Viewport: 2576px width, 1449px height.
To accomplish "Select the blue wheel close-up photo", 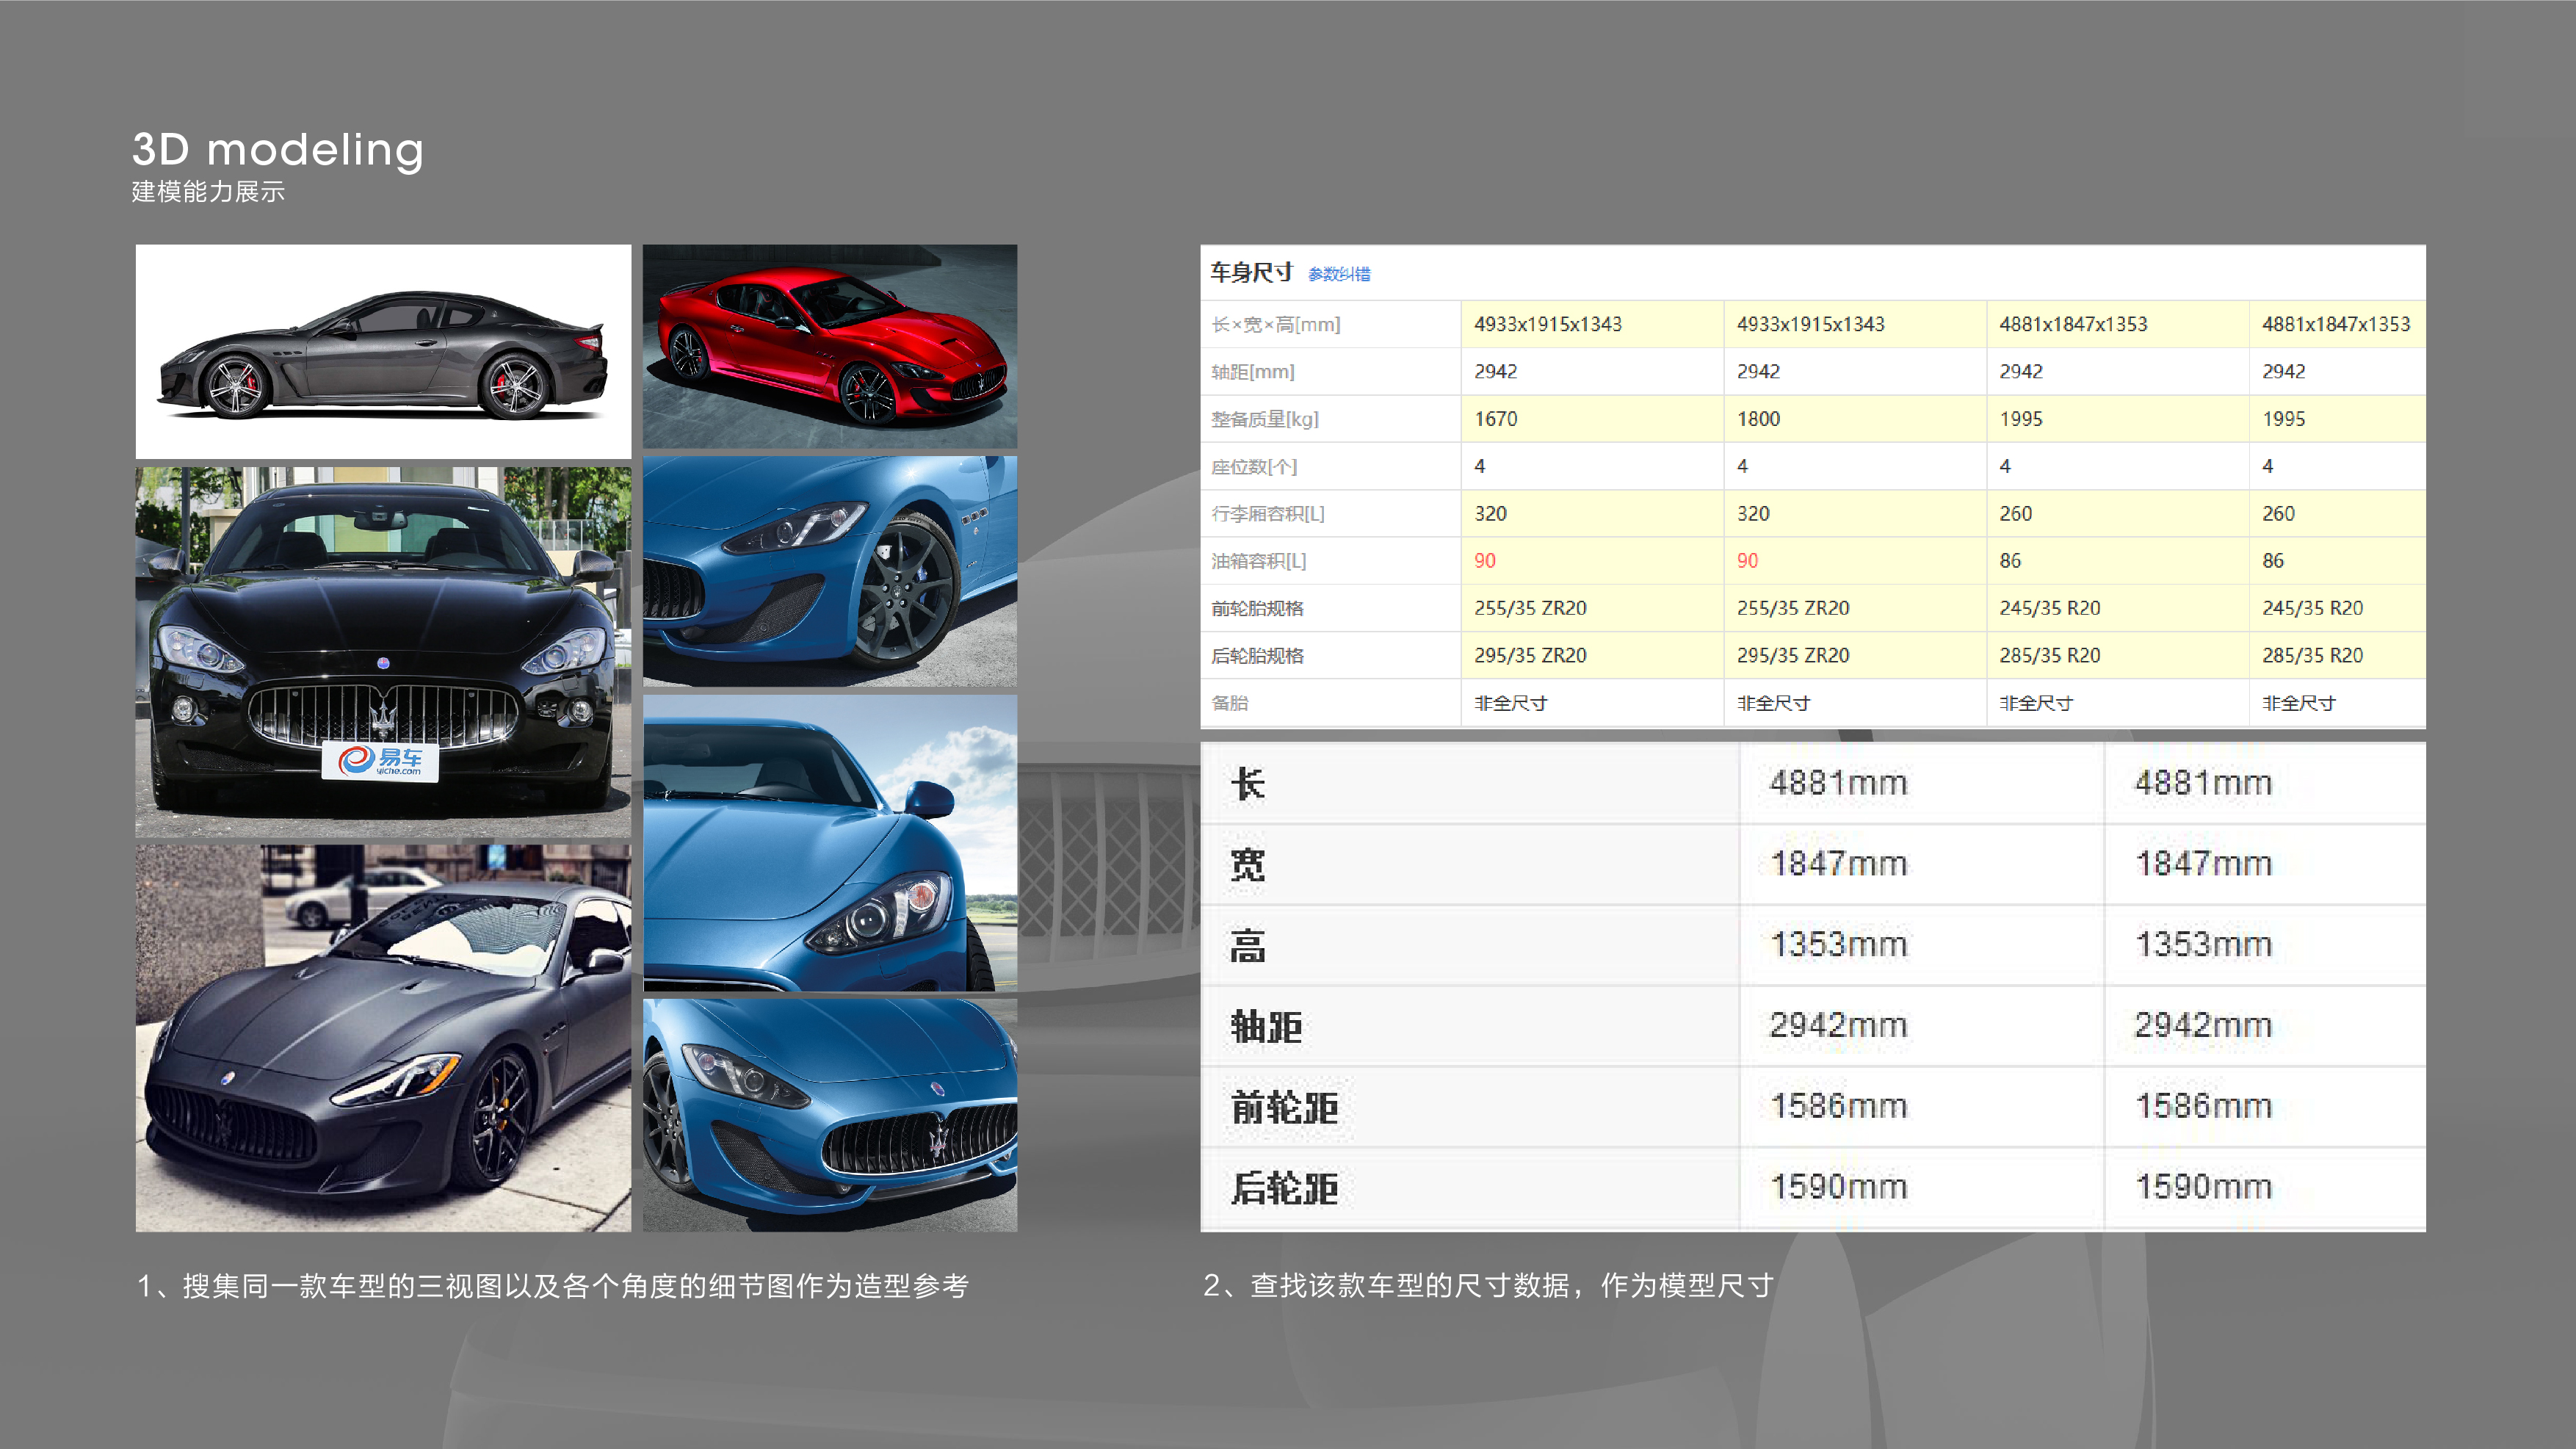I will (829, 571).
